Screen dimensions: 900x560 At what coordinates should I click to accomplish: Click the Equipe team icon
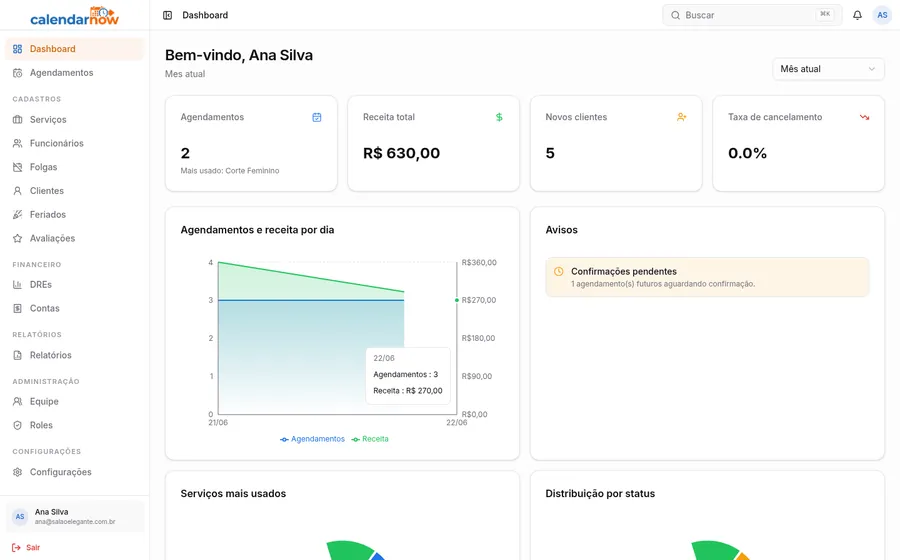[18, 402]
